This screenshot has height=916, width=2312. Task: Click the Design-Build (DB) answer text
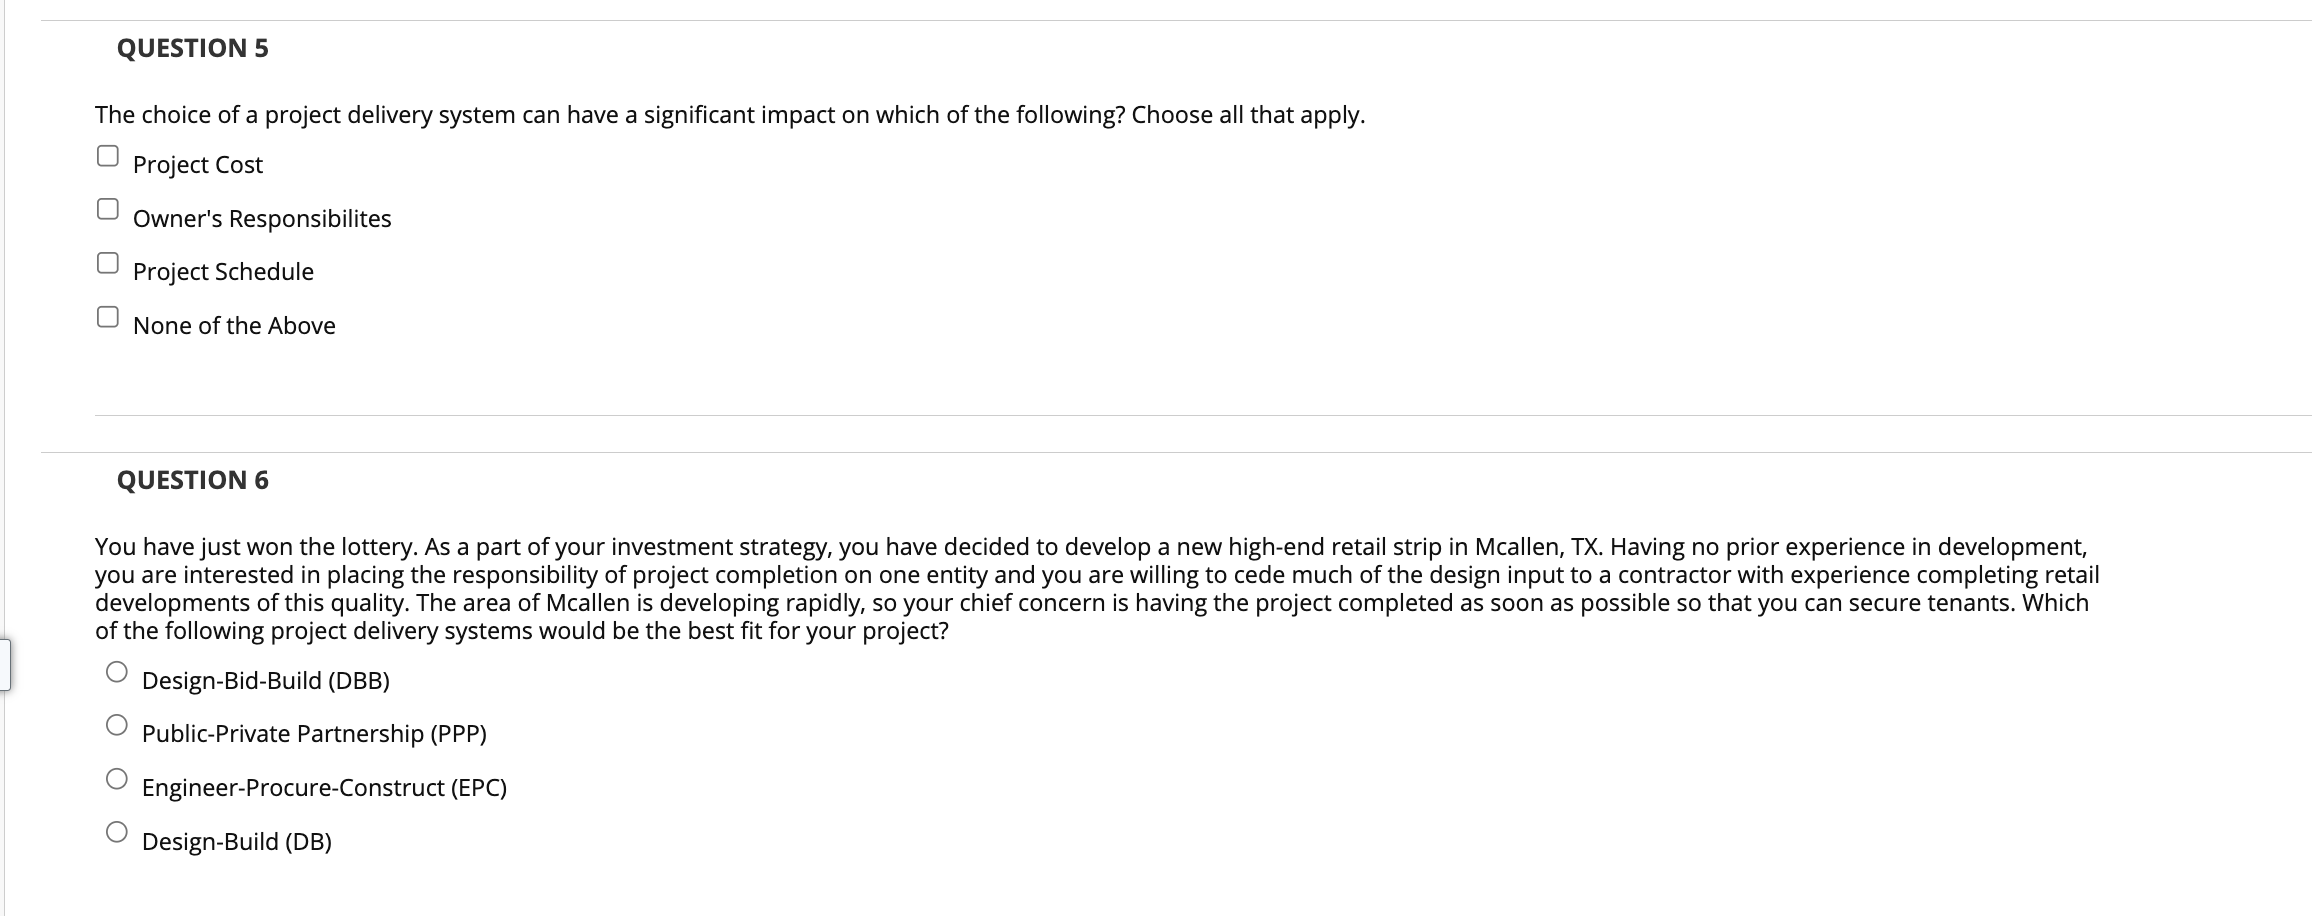pos(237,841)
